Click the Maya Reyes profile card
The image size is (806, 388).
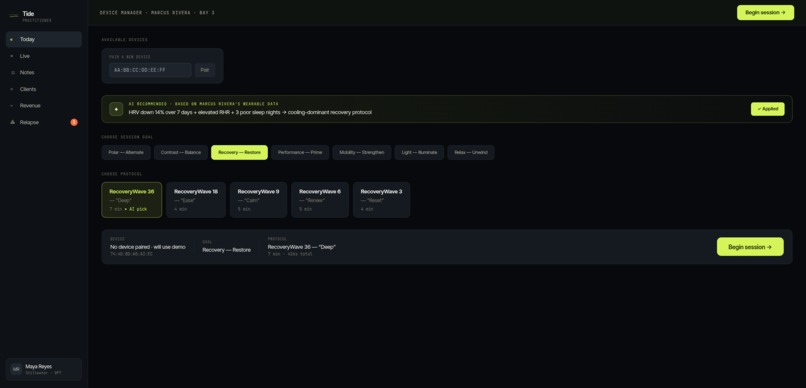click(44, 369)
